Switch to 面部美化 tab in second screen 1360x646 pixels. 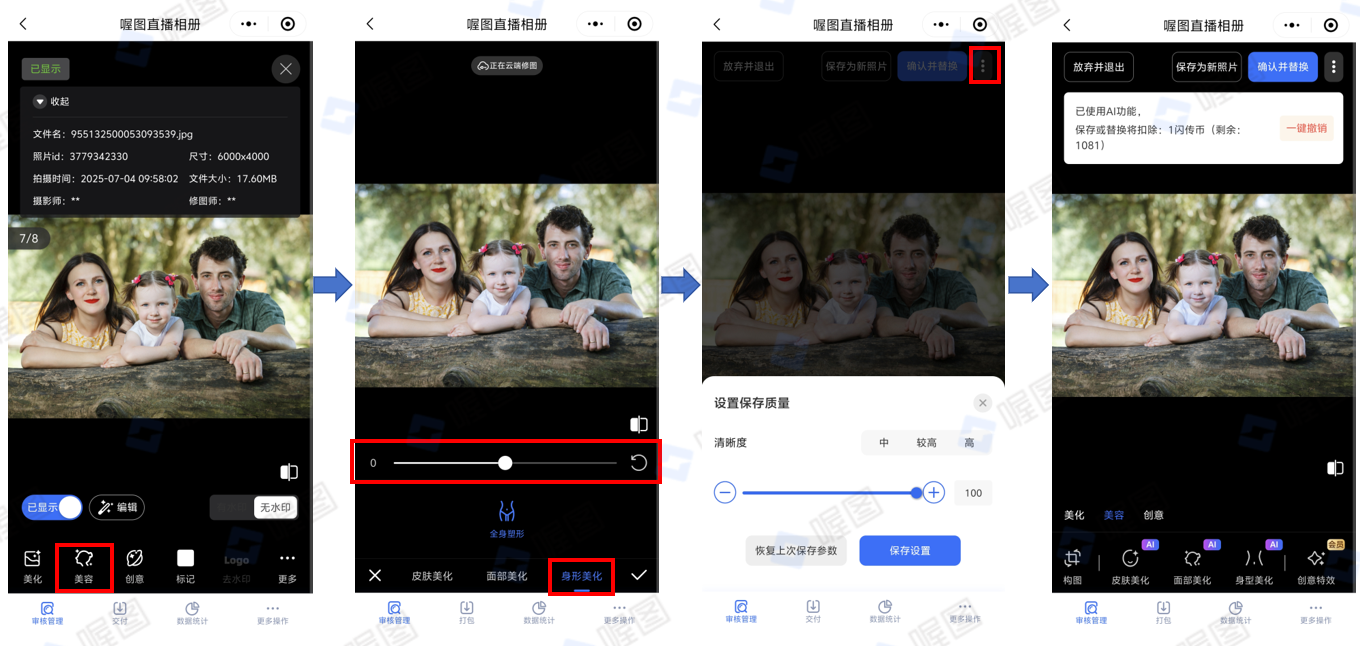point(507,576)
